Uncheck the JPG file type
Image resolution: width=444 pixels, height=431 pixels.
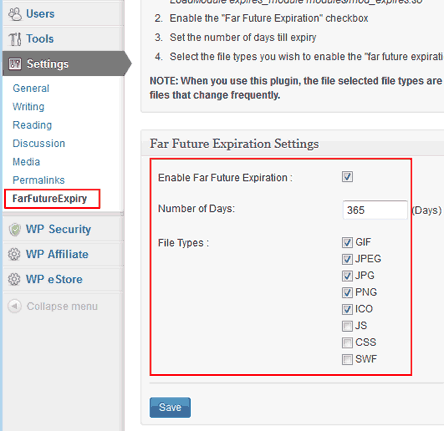347,276
